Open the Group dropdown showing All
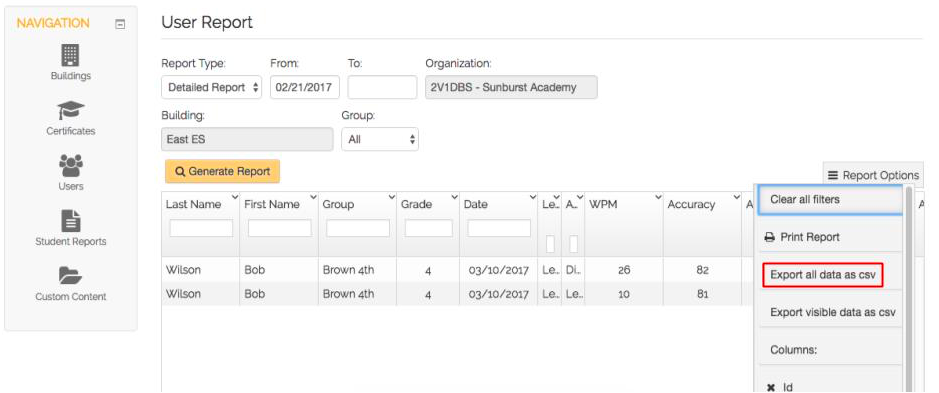The height and width of the screenshot is (393, 939). click(x=380, y=139)
